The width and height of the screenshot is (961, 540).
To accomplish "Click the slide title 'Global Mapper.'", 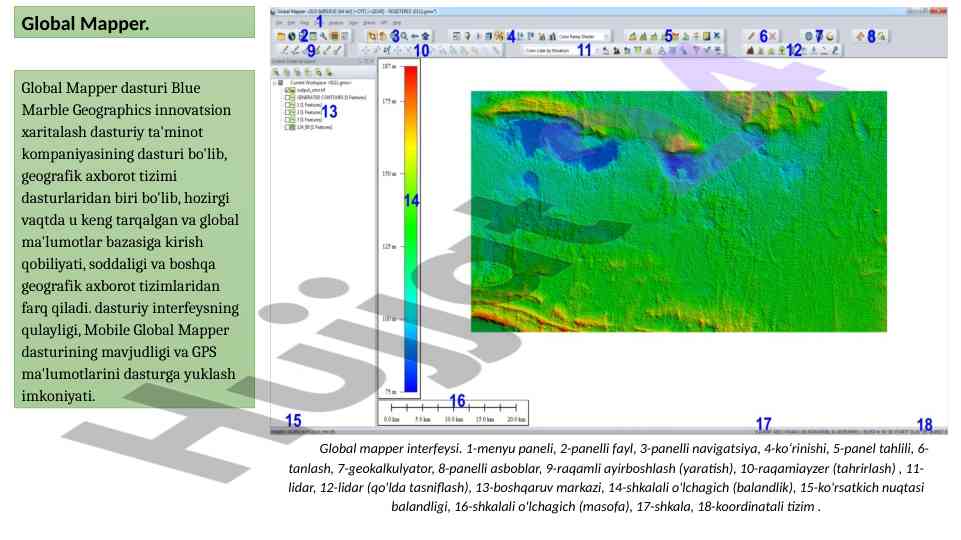I will 85,23.
